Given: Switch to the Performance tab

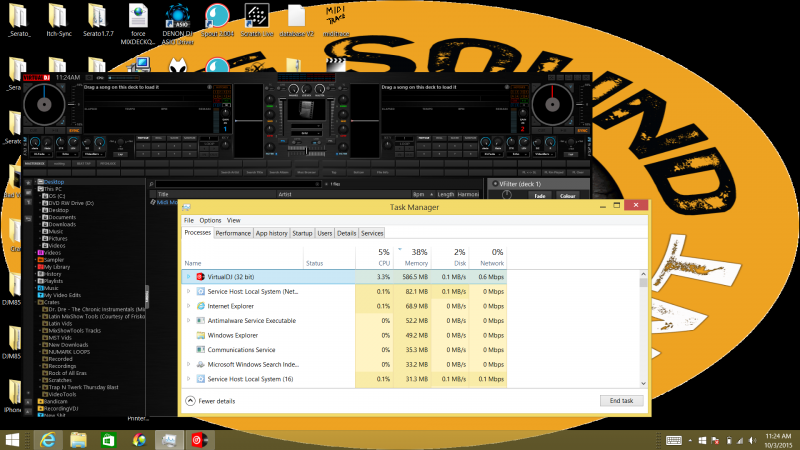Looking at the screenshot, I should [x=233, y=233].
